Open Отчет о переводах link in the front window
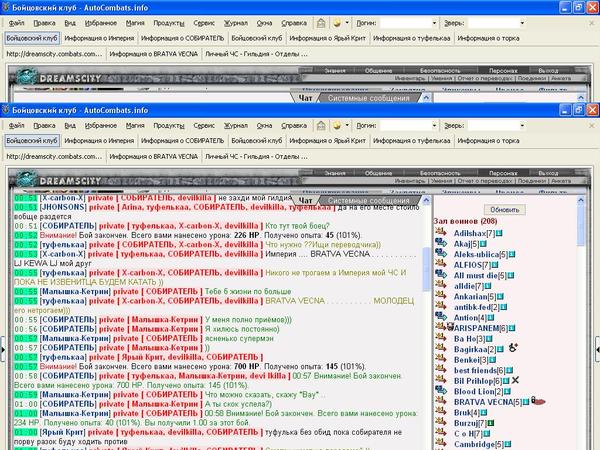This screenshot has width=600, height=450. coord(485,181)
